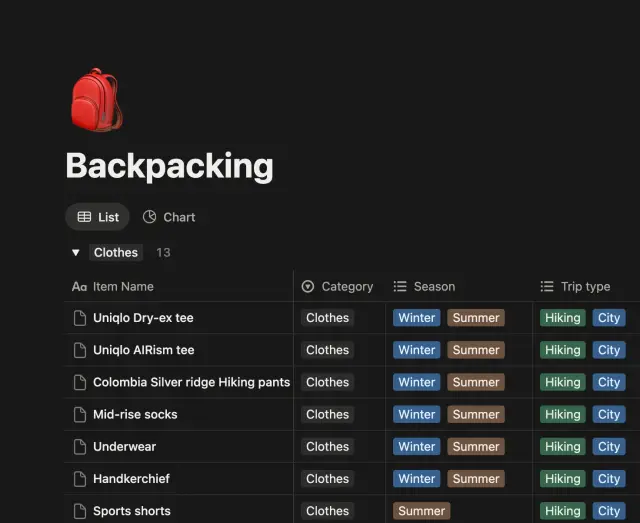
Task: Click the Summer tag in Sports shorts row
Action: 422,511
